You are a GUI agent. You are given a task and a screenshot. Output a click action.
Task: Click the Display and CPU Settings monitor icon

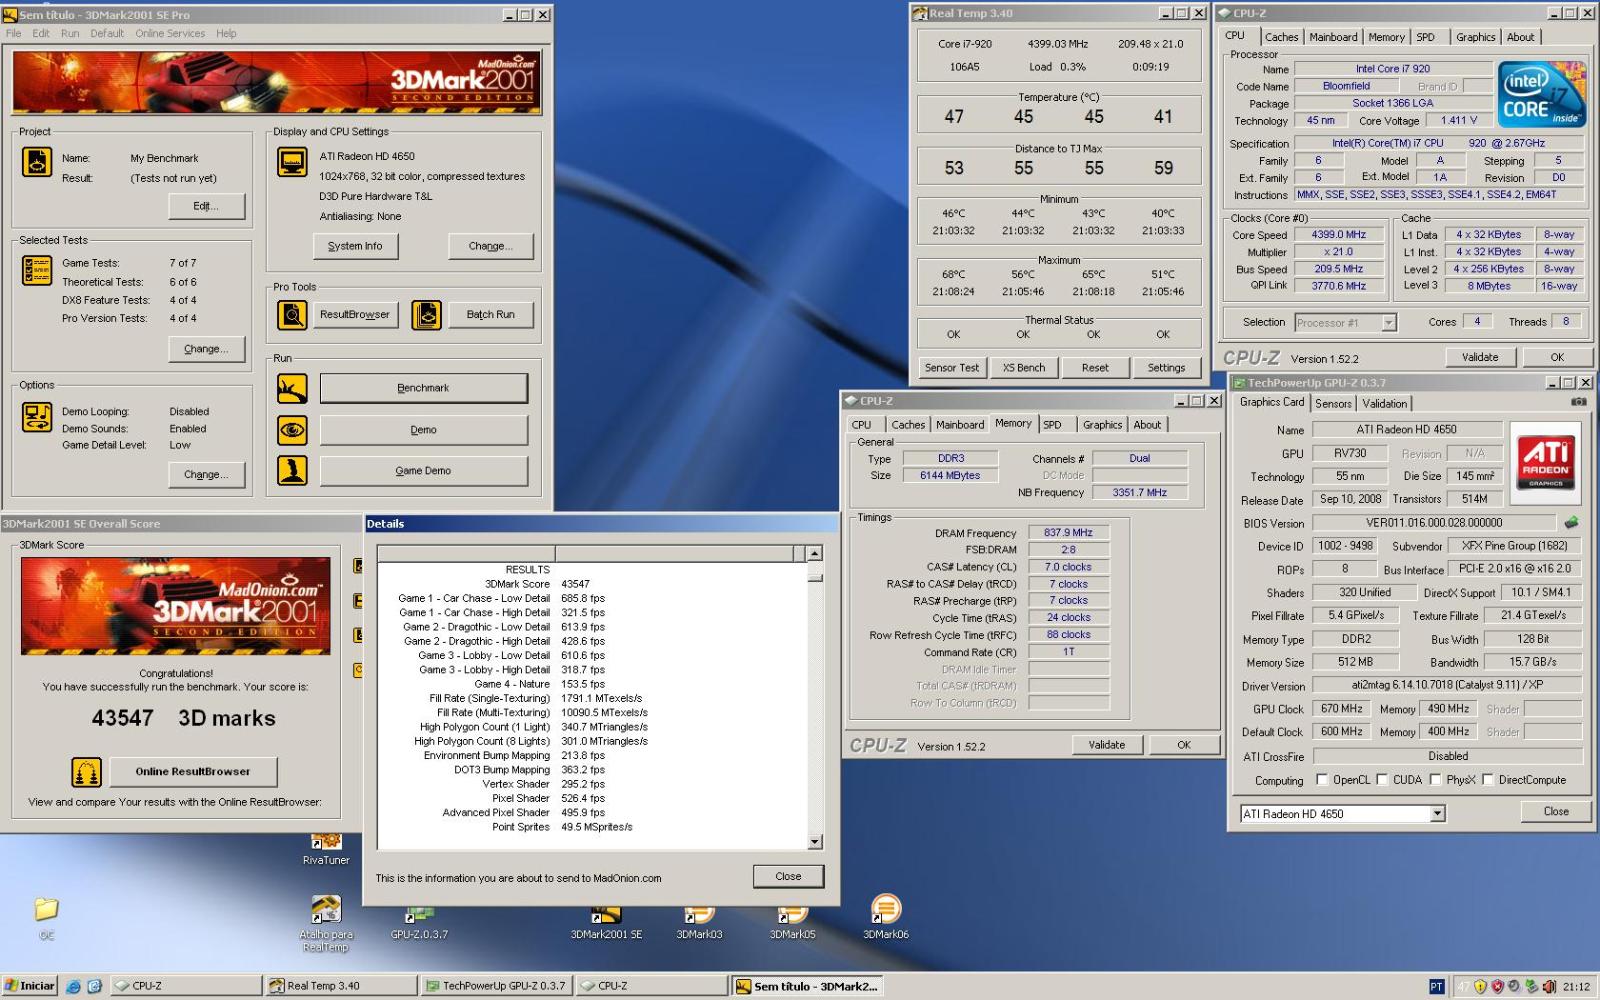pos(292,162)
